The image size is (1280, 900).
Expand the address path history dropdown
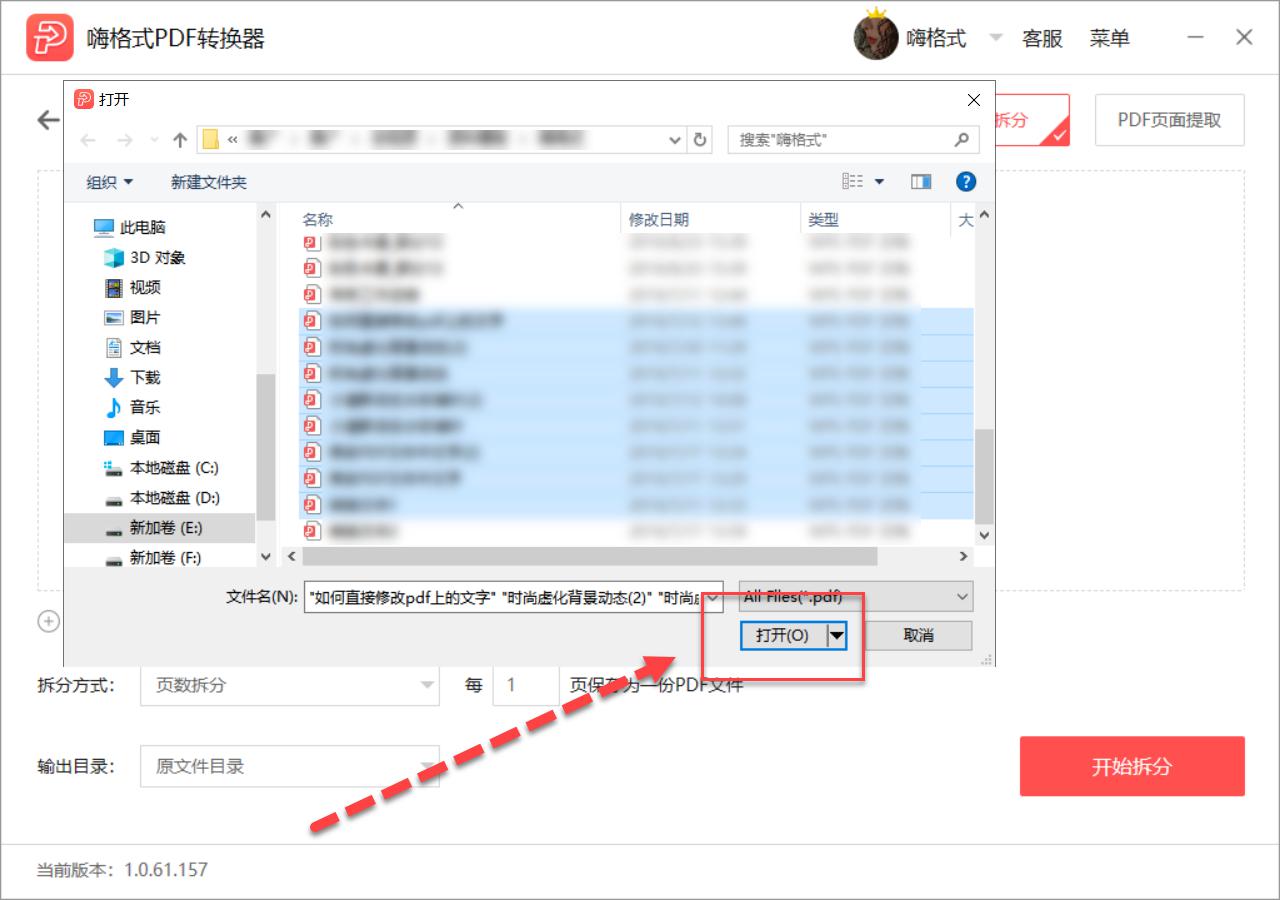click(676, 140)
